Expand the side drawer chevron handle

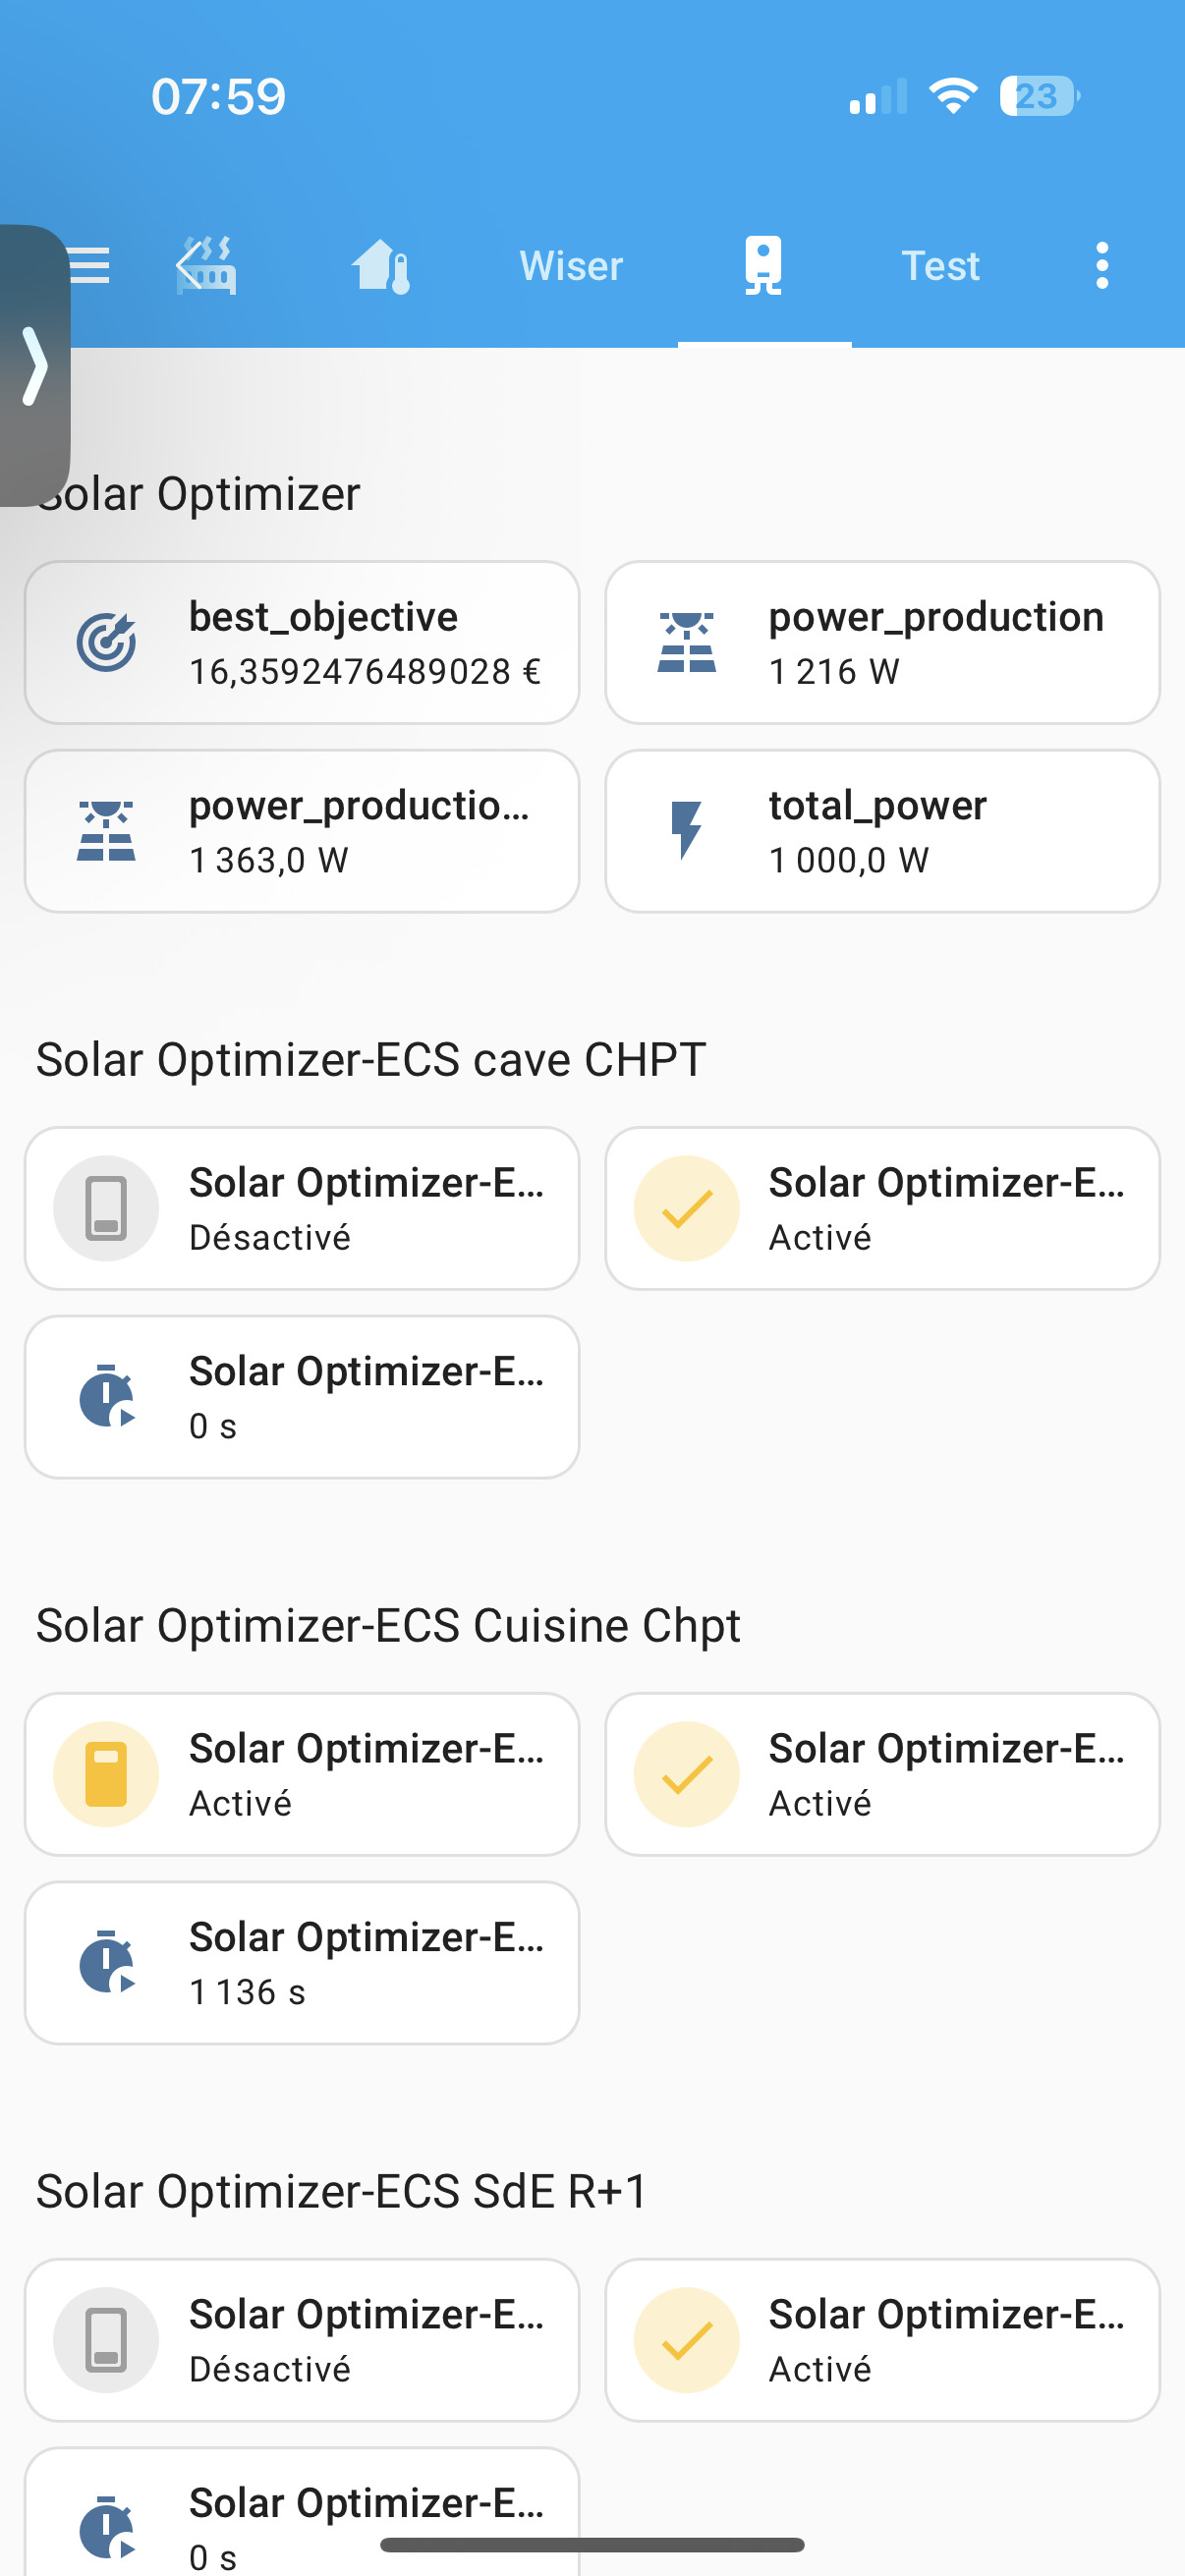coord(35,366)
